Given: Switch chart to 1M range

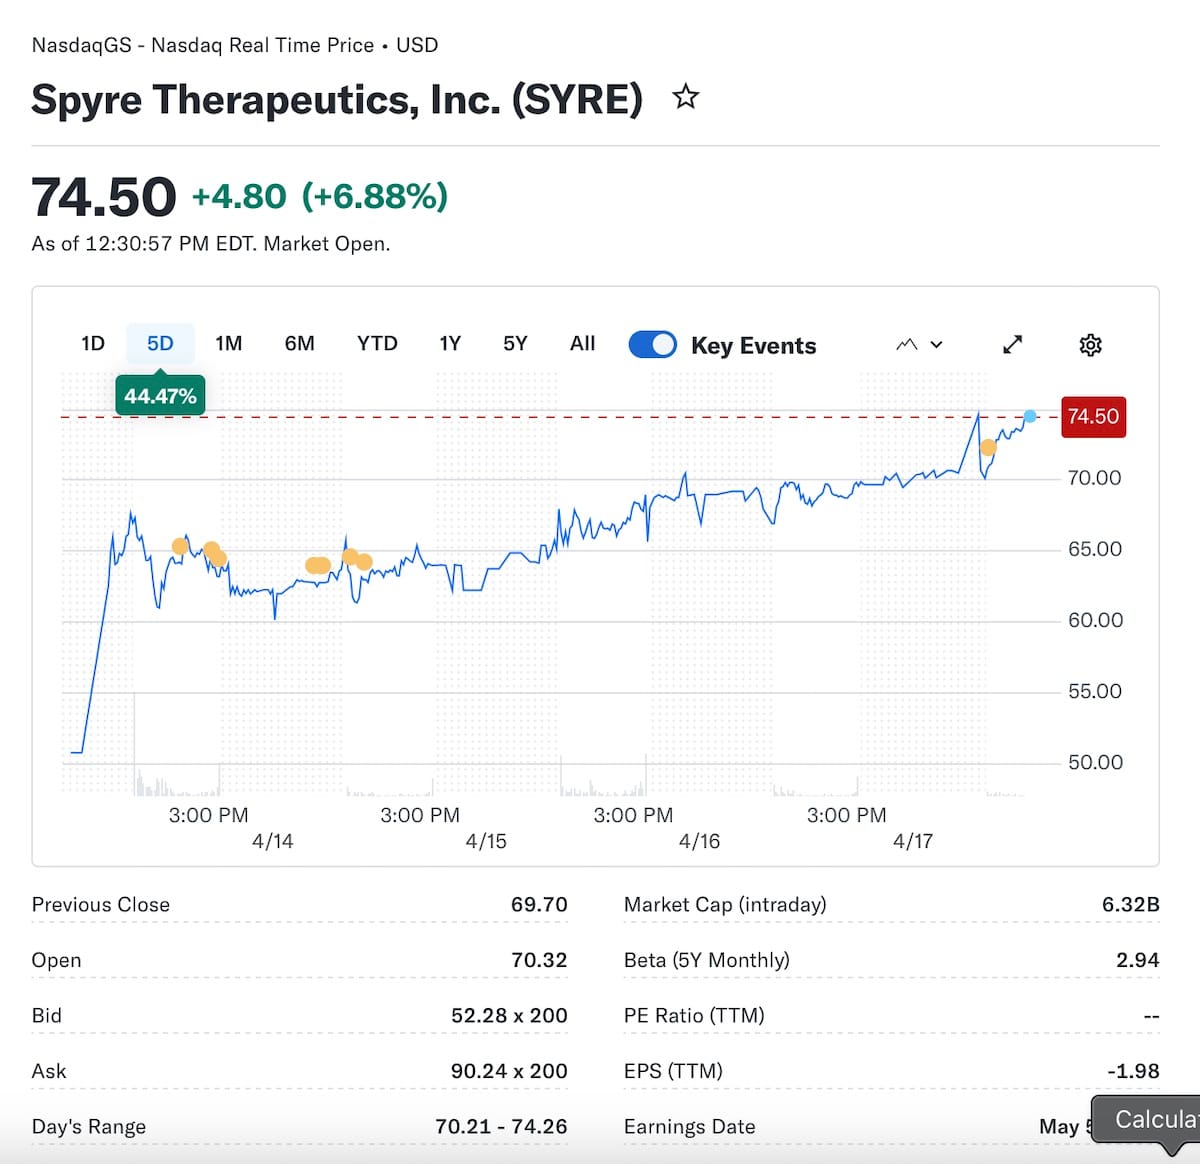Looking at the screenshot, I should point(229,344).
